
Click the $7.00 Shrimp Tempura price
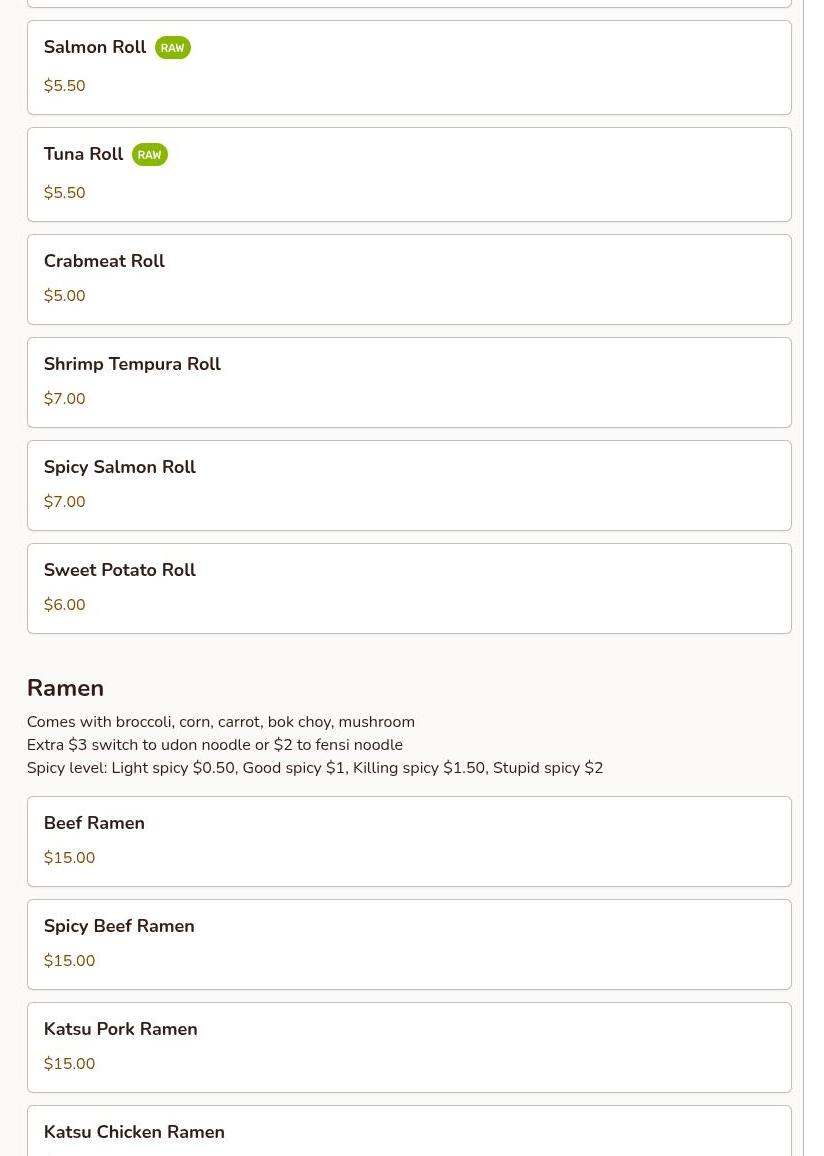(x=64, y=399)
